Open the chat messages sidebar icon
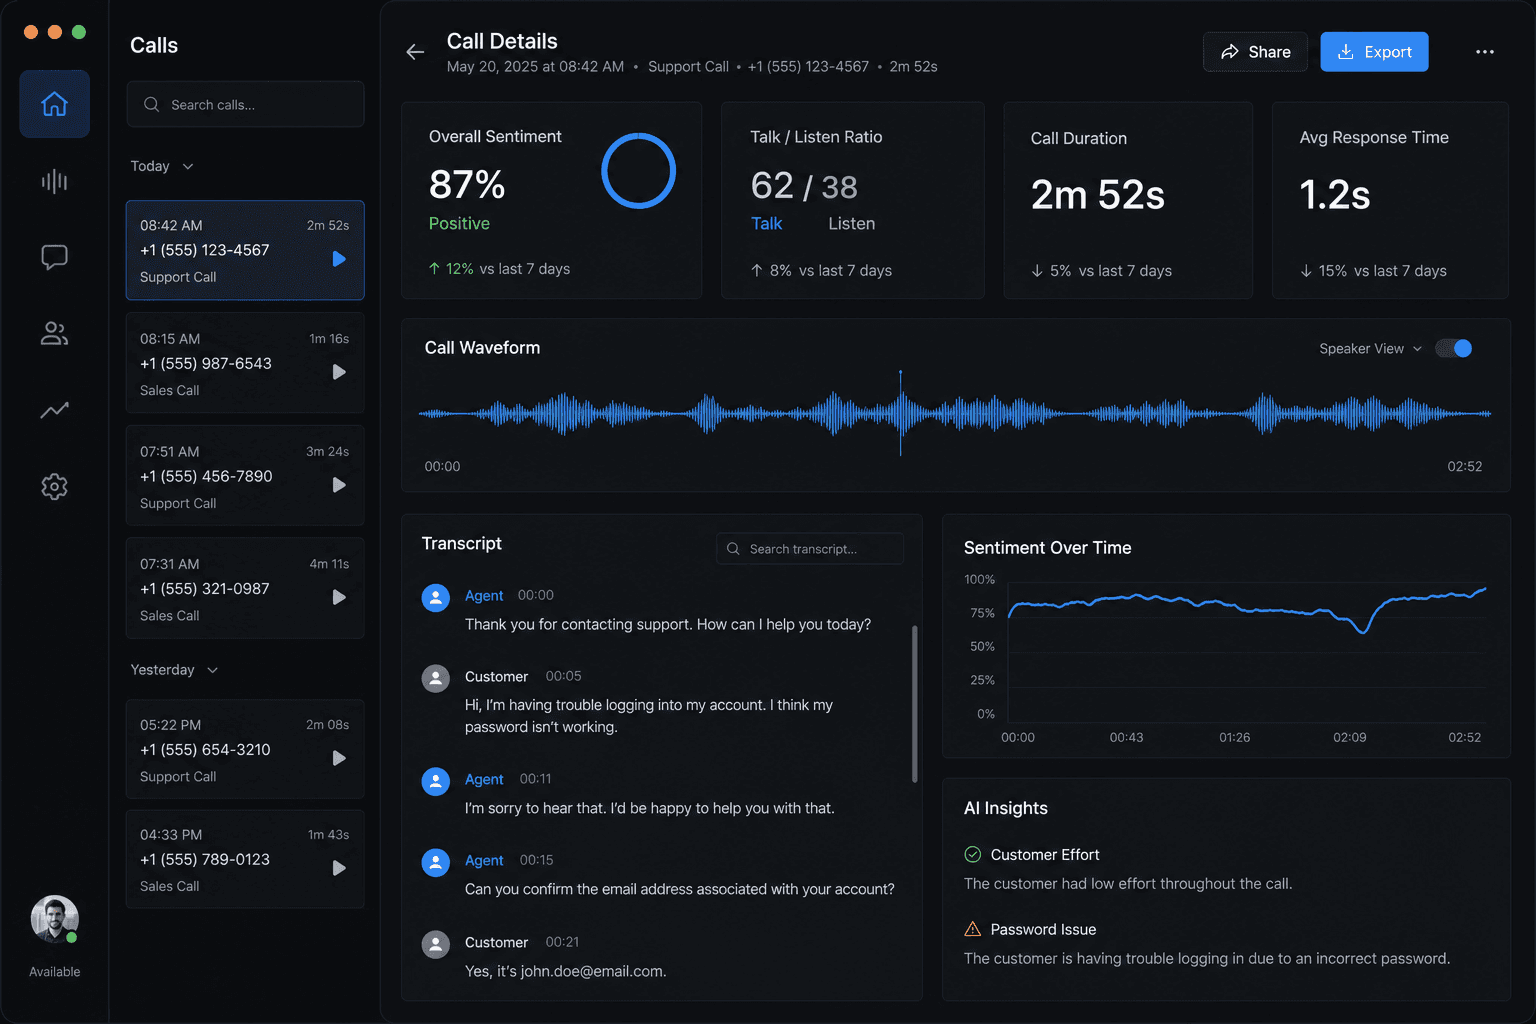1536x1024 pixels. [54, 257]
